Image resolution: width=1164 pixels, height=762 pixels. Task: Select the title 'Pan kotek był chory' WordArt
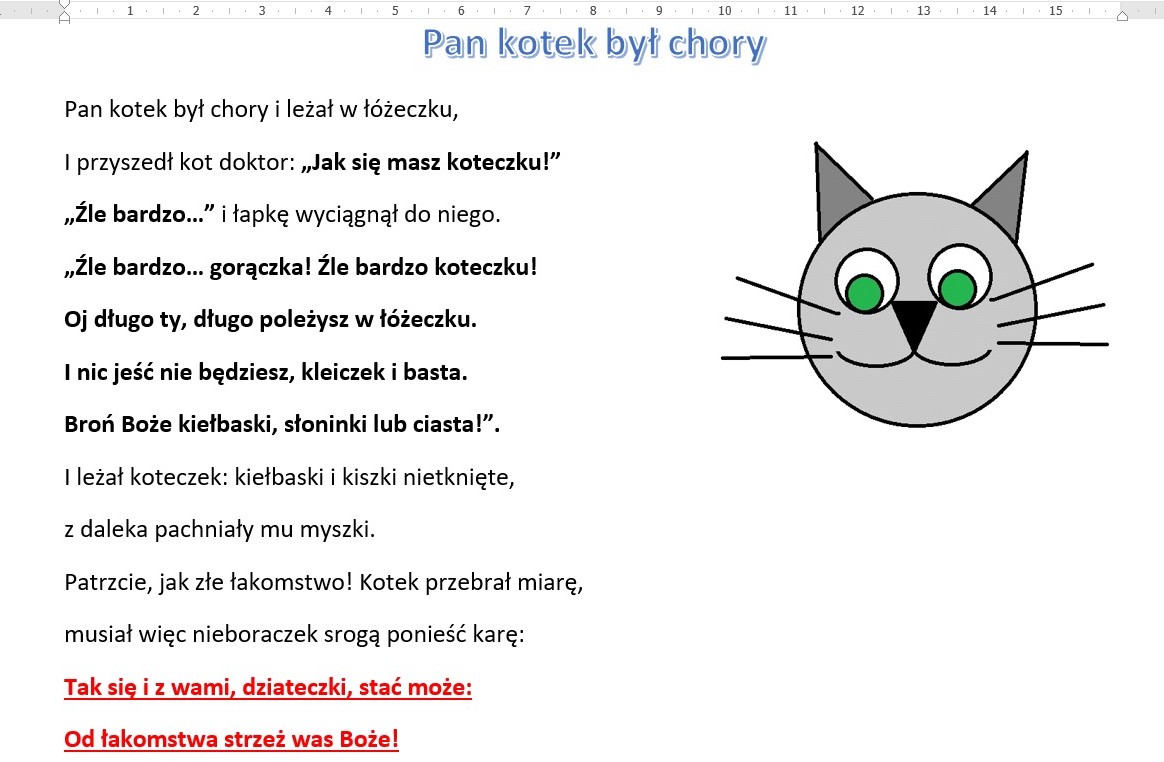pyautogui.click(x=593, y=45)
